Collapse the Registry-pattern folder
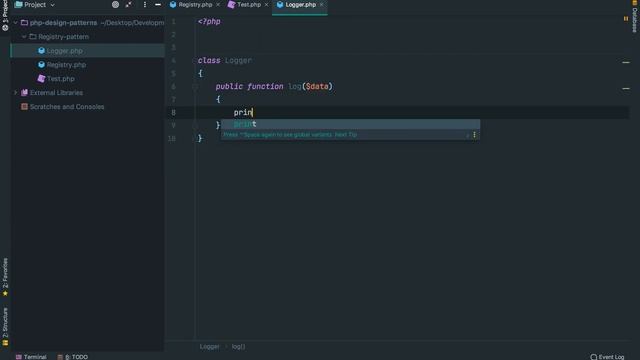640x360 pixels. [24, 37]
